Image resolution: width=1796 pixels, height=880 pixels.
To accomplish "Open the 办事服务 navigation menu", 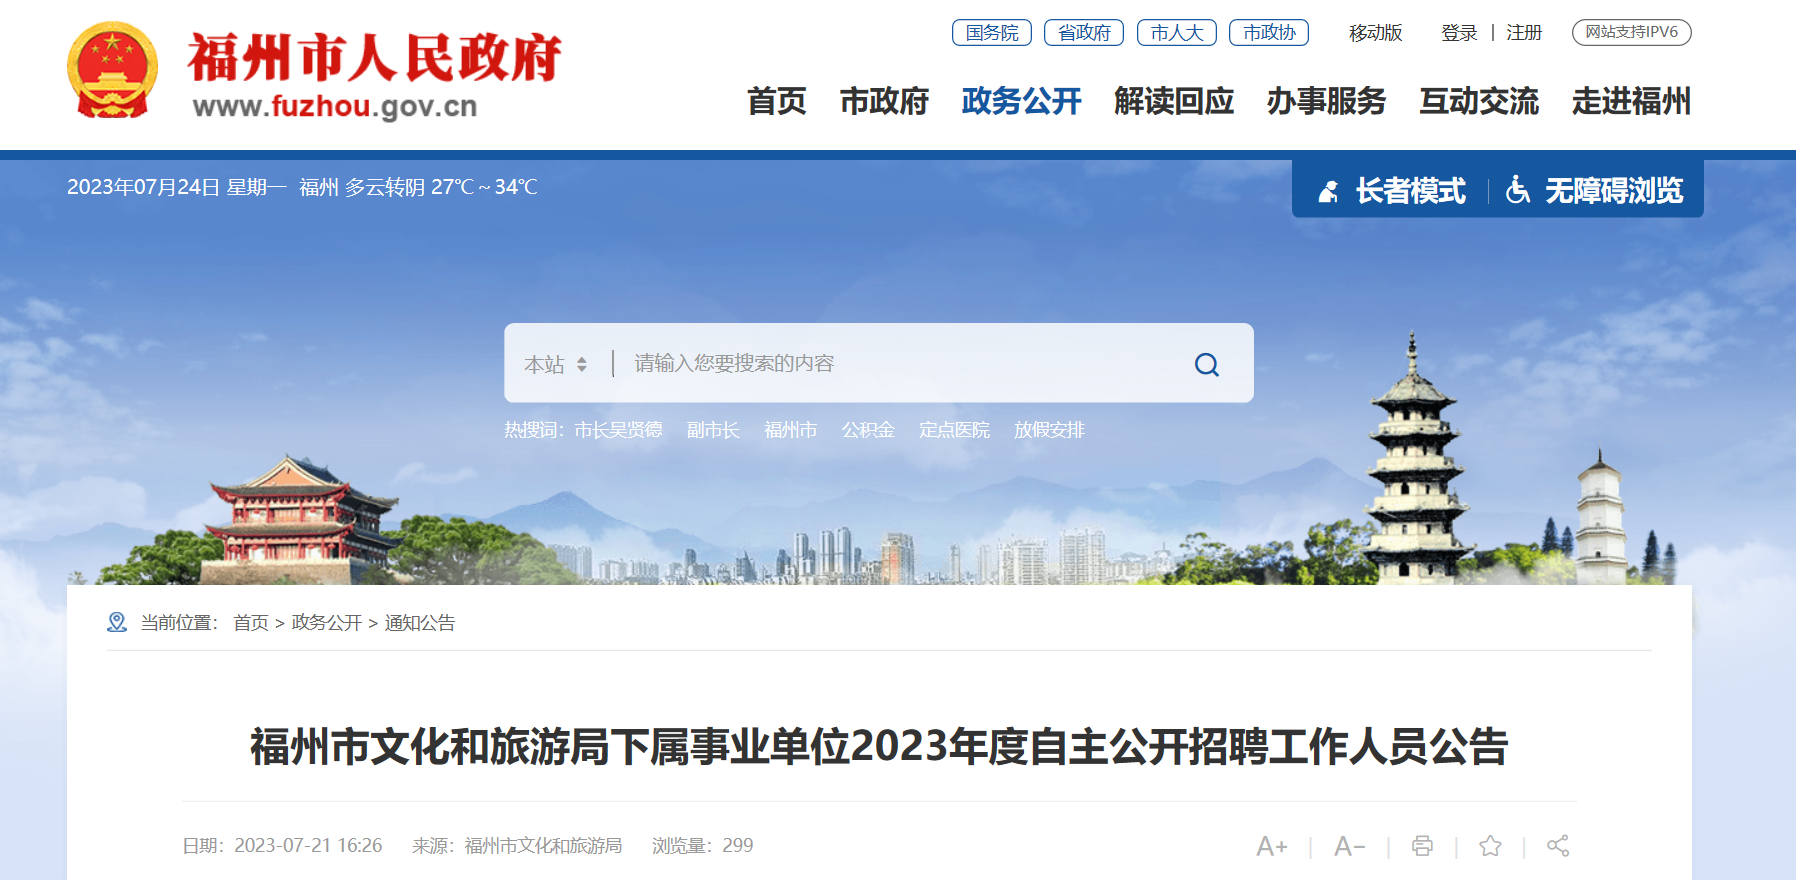I will click(x=1326, y=101).
